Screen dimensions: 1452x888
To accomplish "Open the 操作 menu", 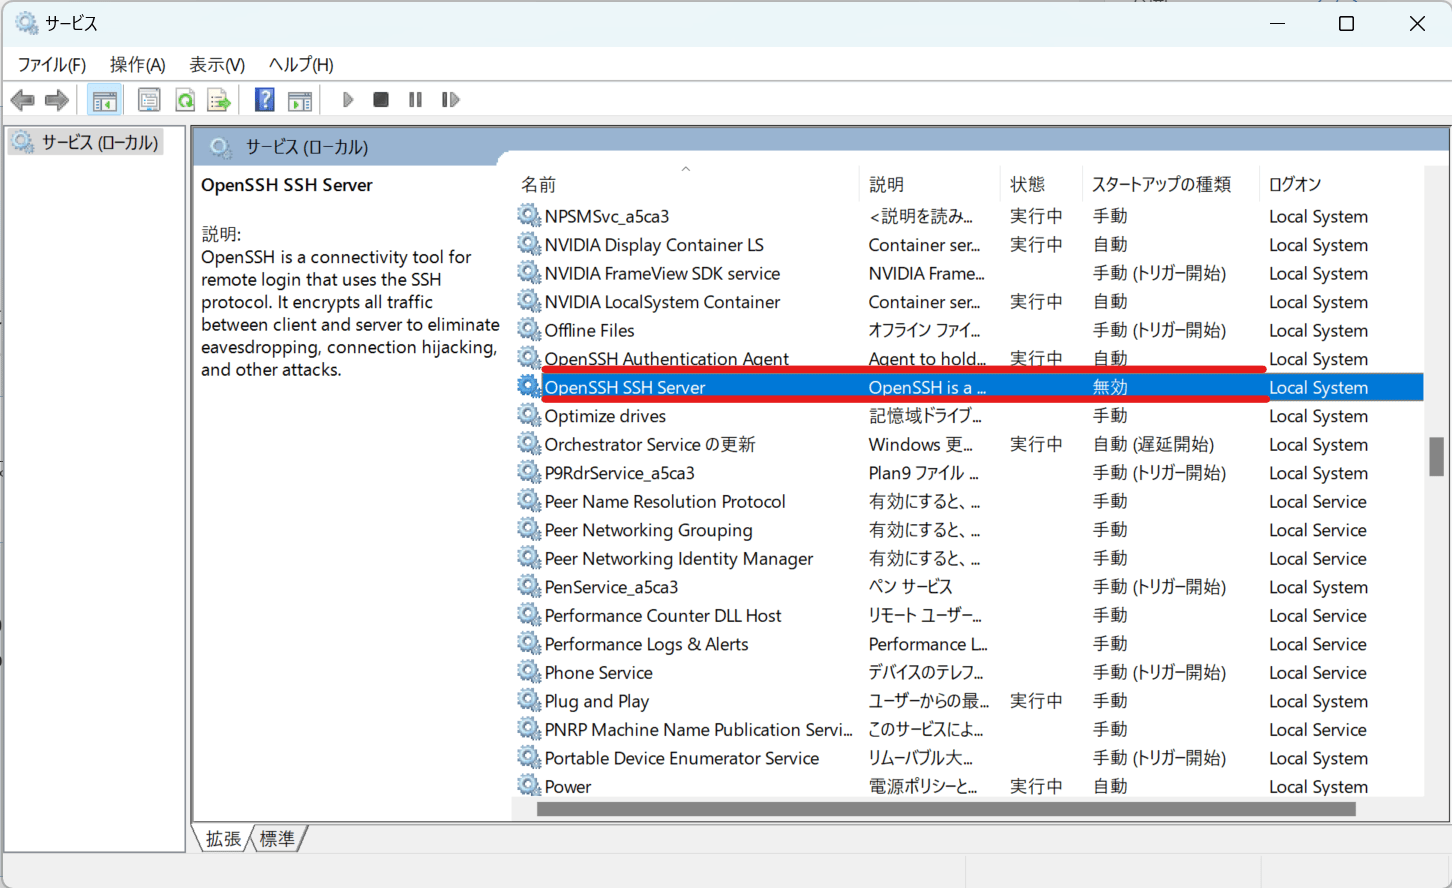I will point(137,64).
